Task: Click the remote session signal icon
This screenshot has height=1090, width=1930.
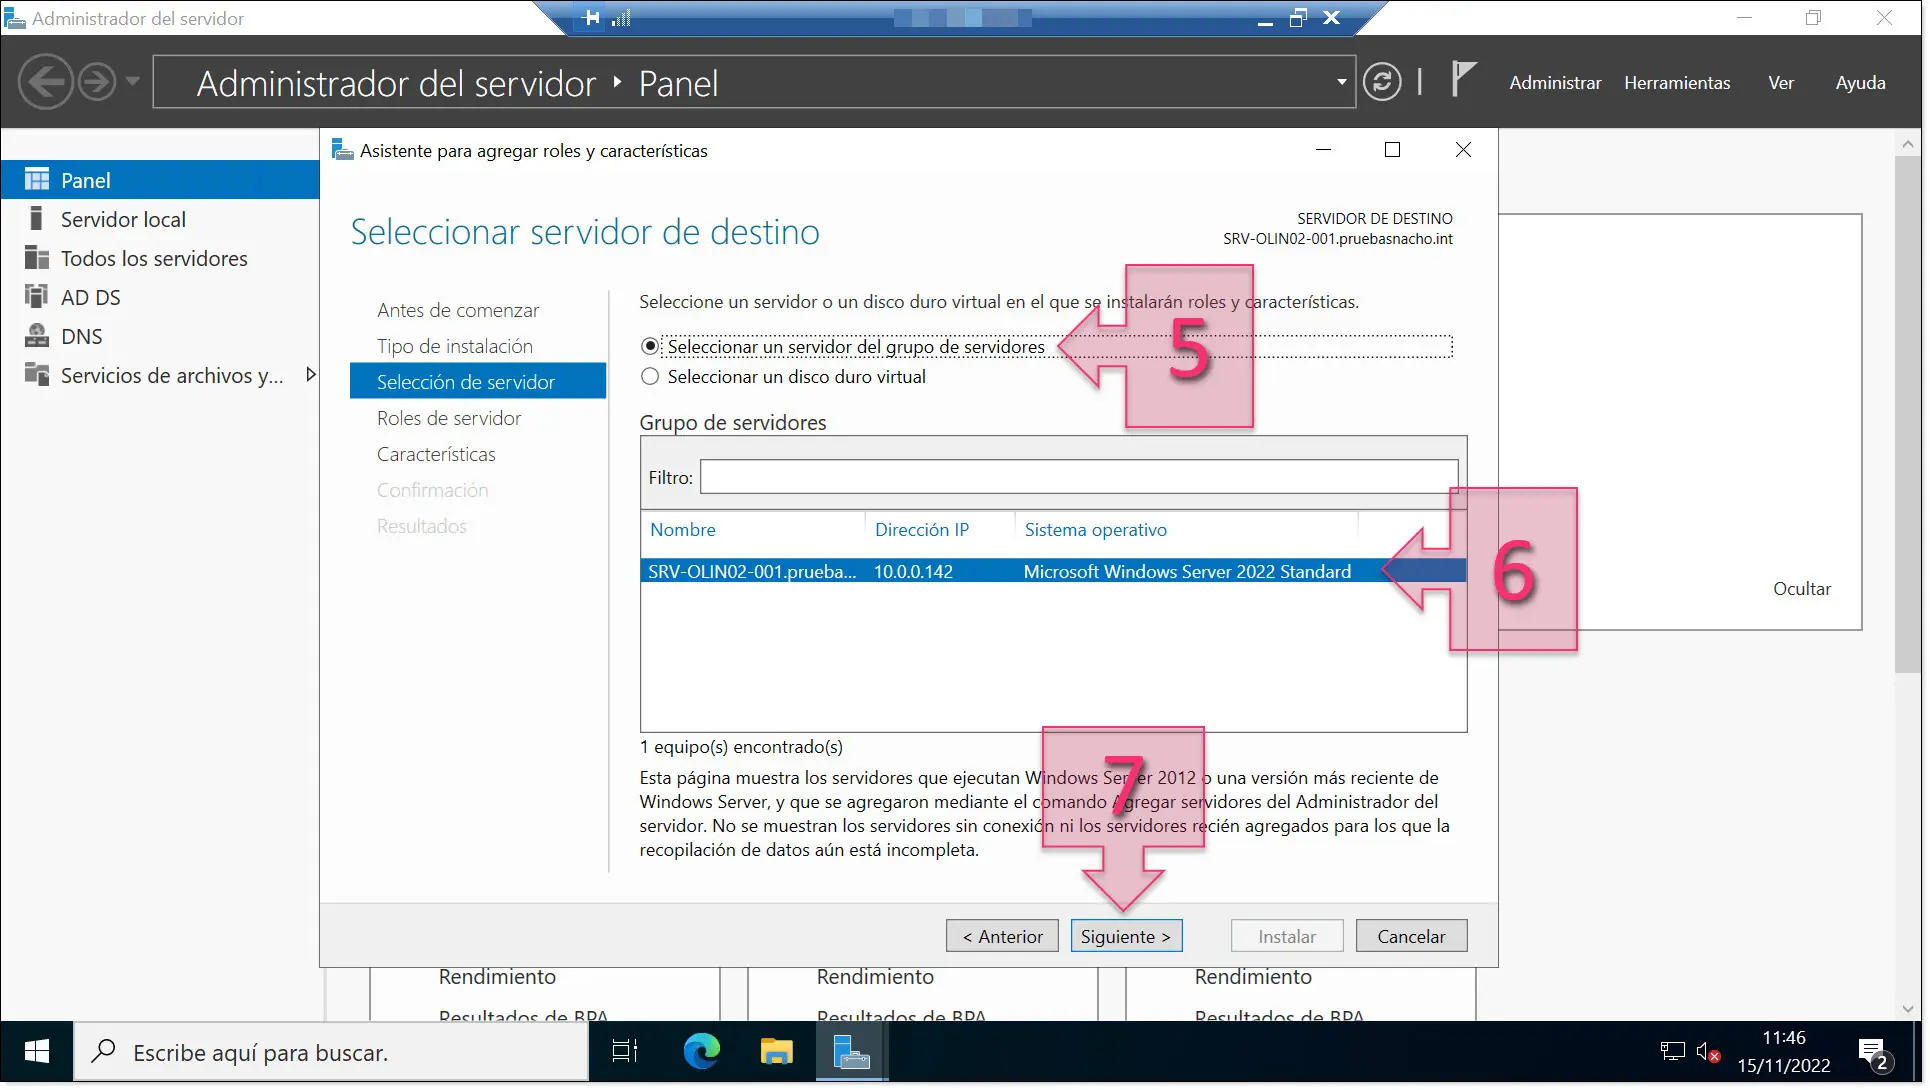Action: click(621, 17)
